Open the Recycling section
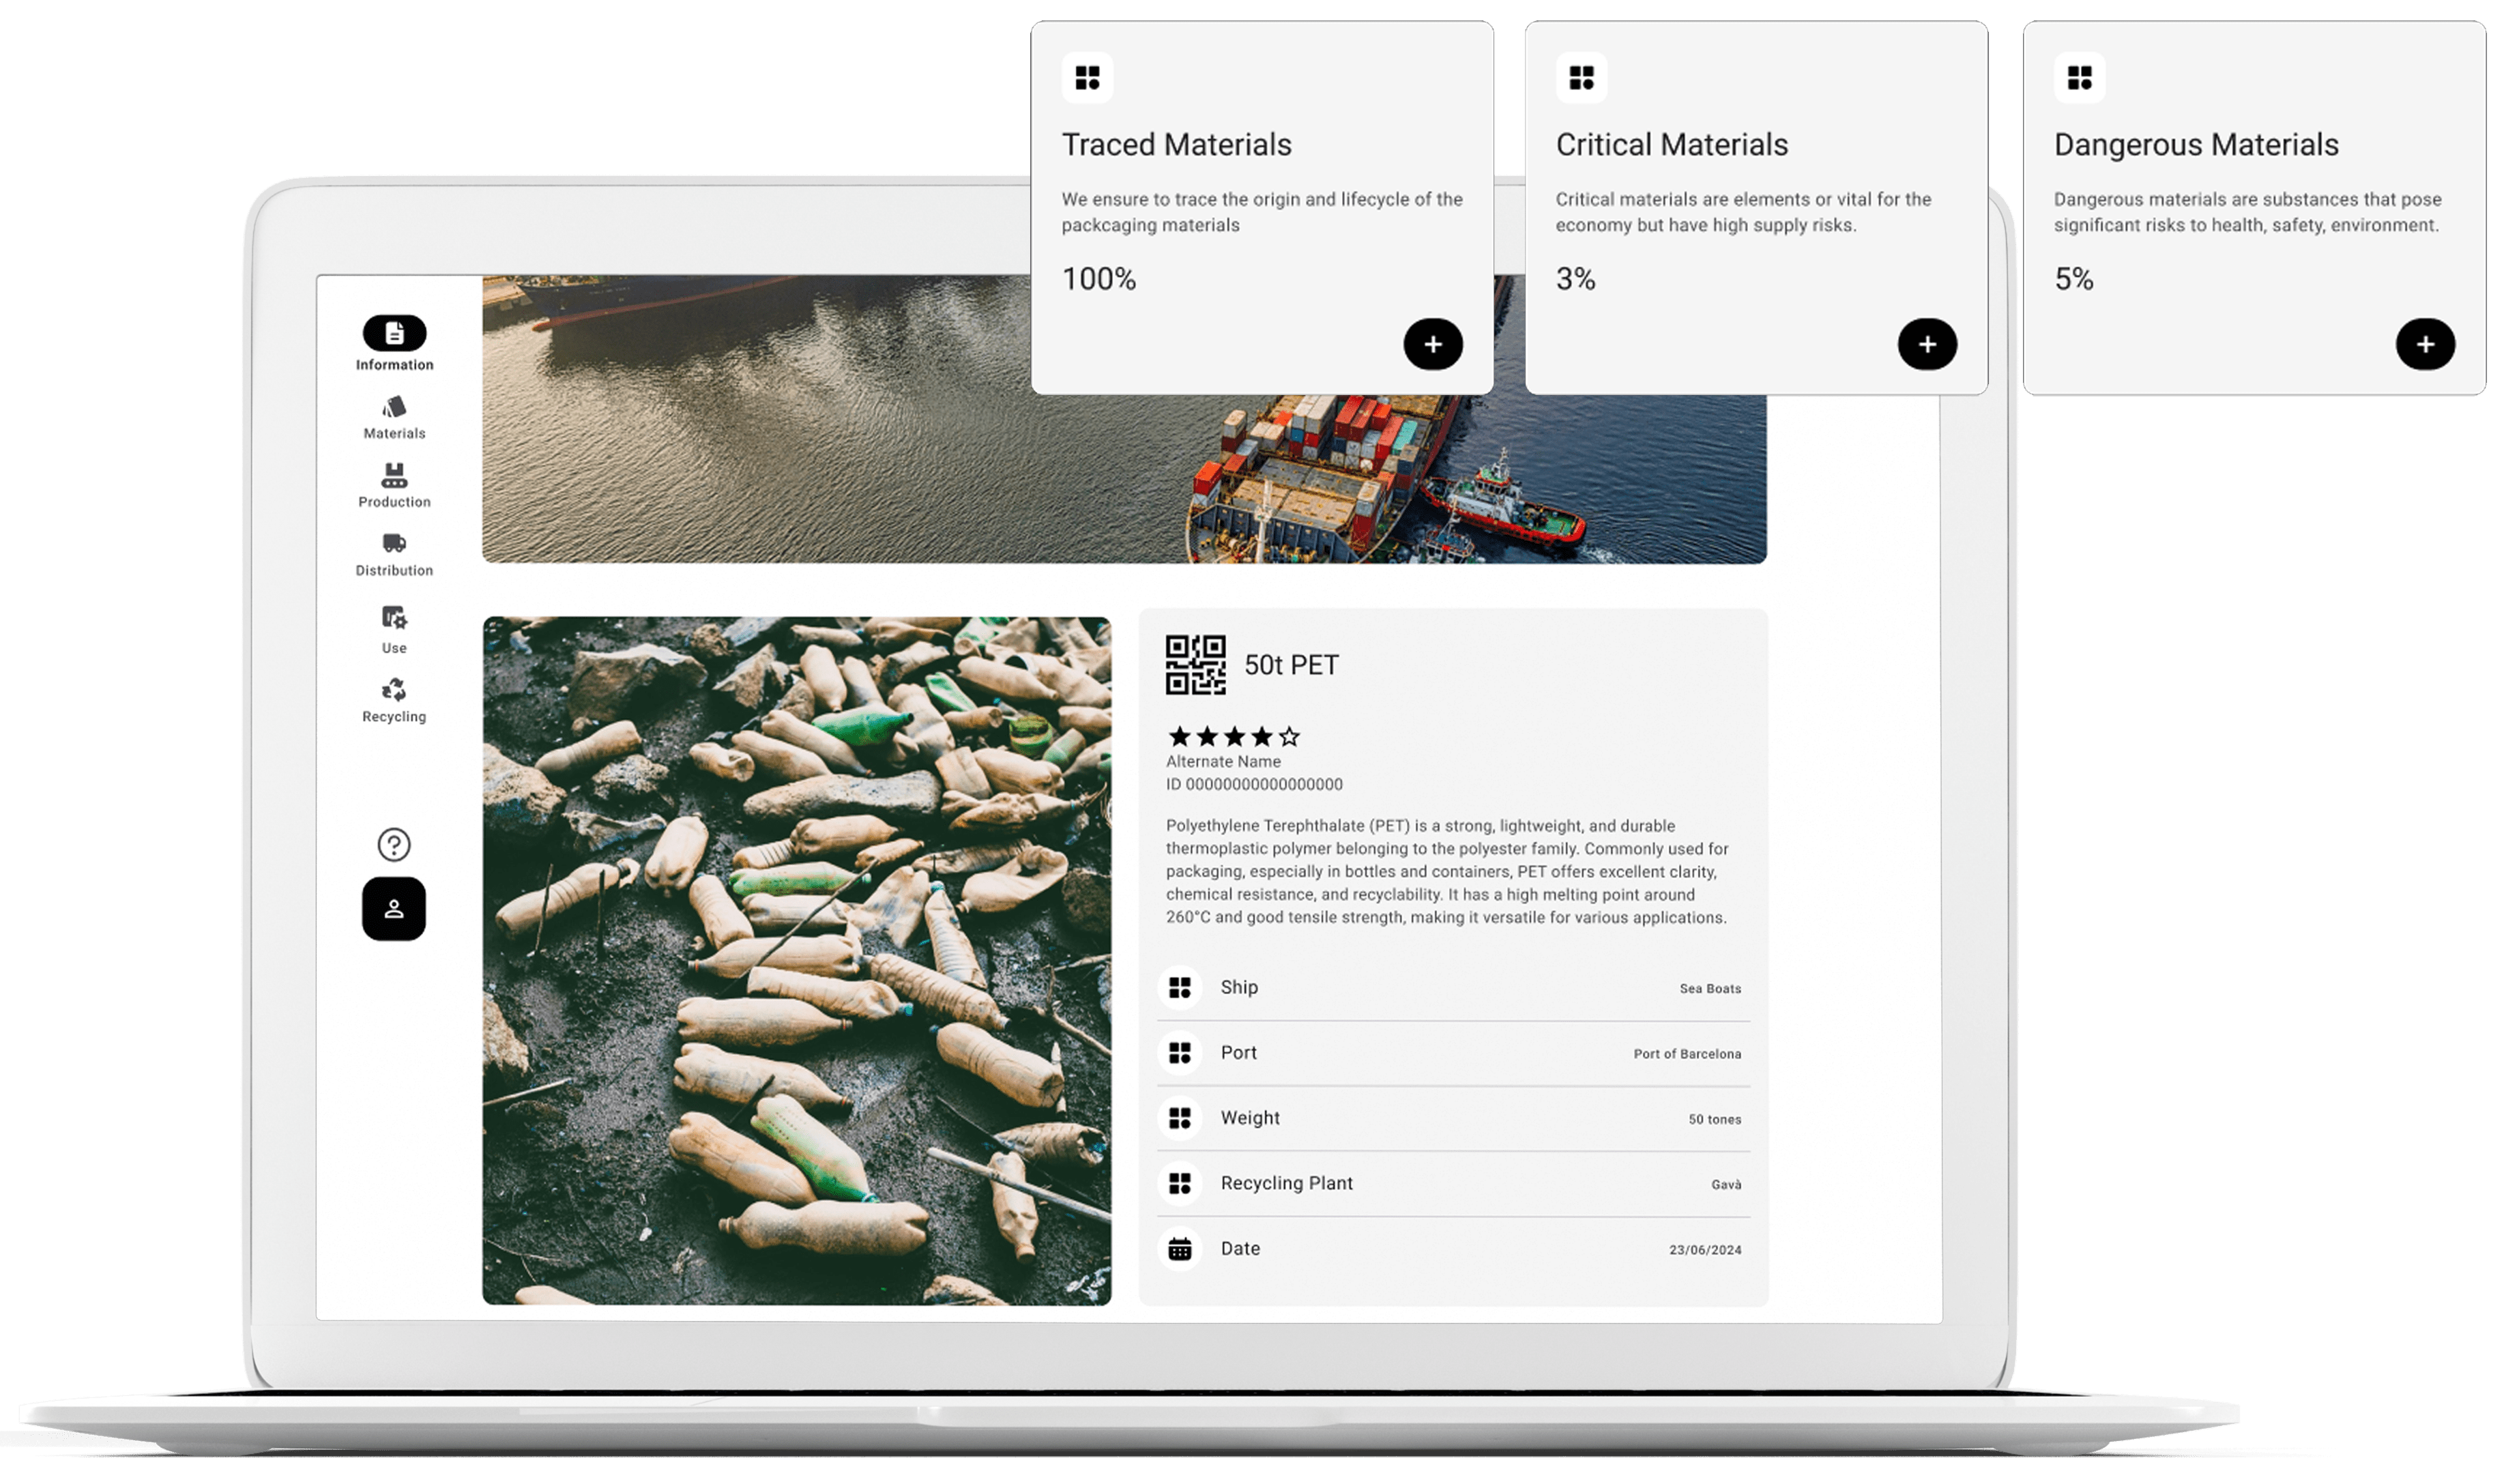2504x1484 pixels. (x=394, y=690)
